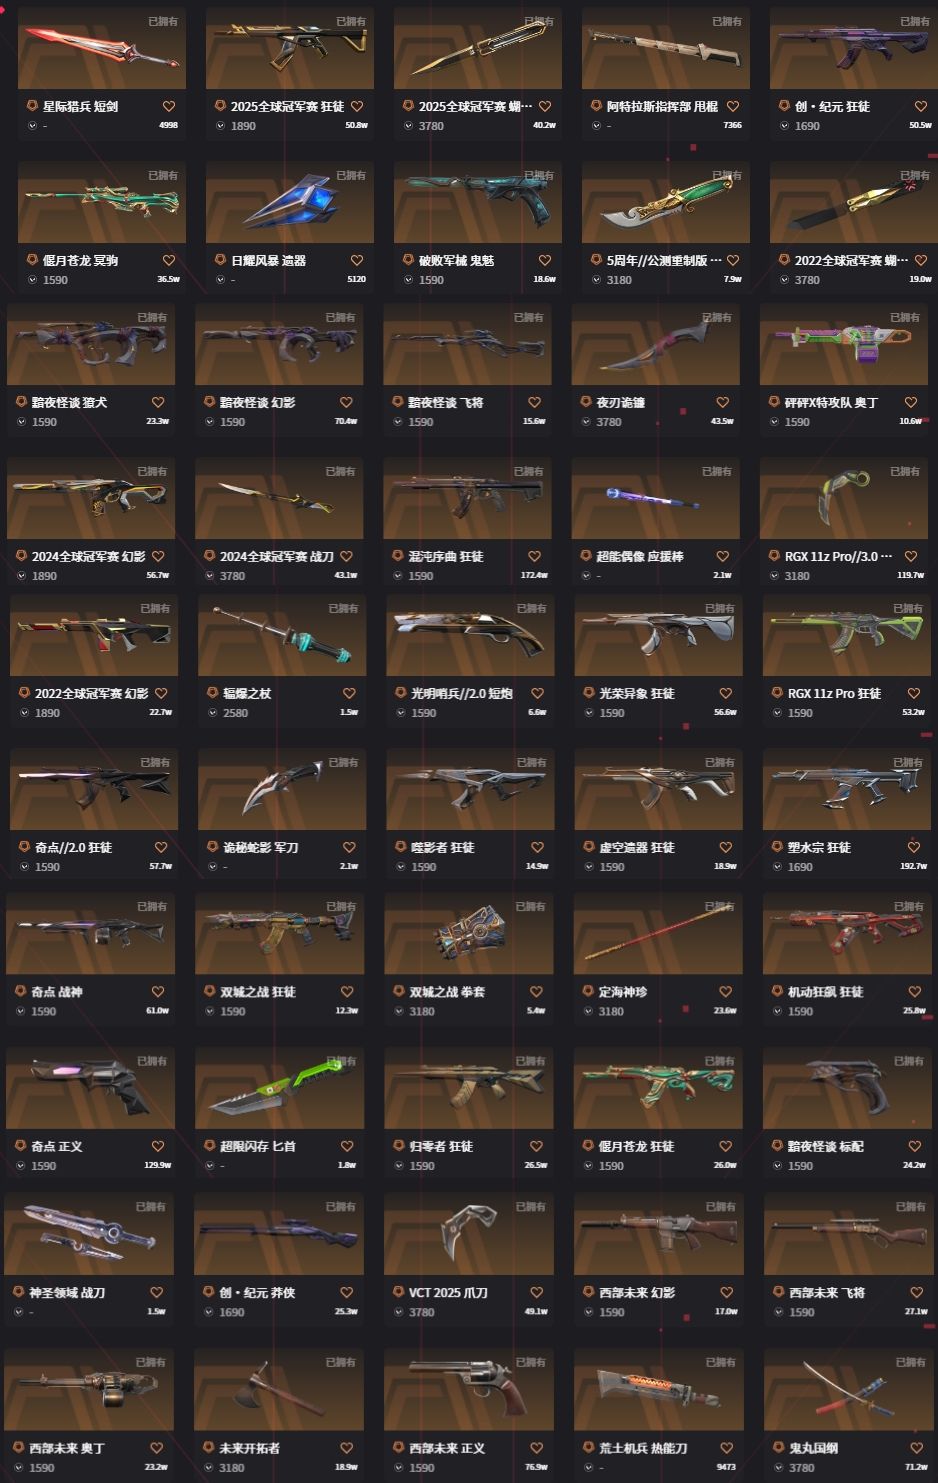Click the tier badge before 砰砰X特攻队 奥丁
The image size is (938, 1483).
click(774, 402)
